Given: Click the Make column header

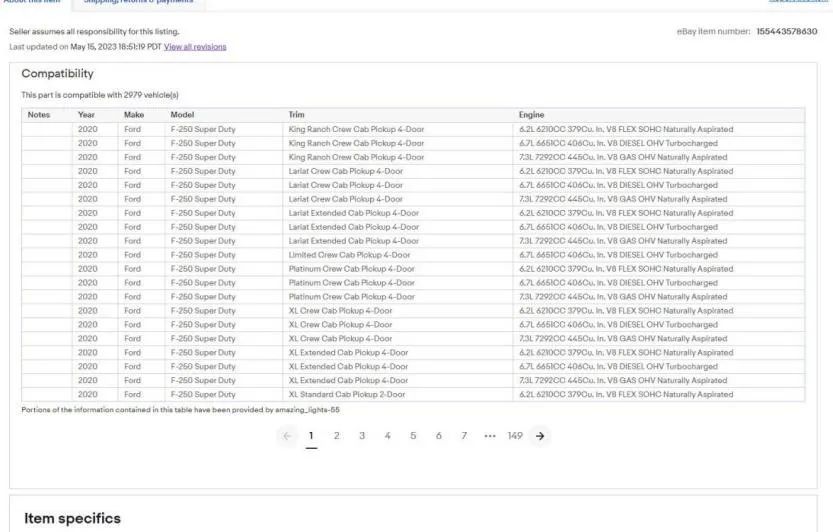Looking at the screenshot, I should (x=134, y=115).
